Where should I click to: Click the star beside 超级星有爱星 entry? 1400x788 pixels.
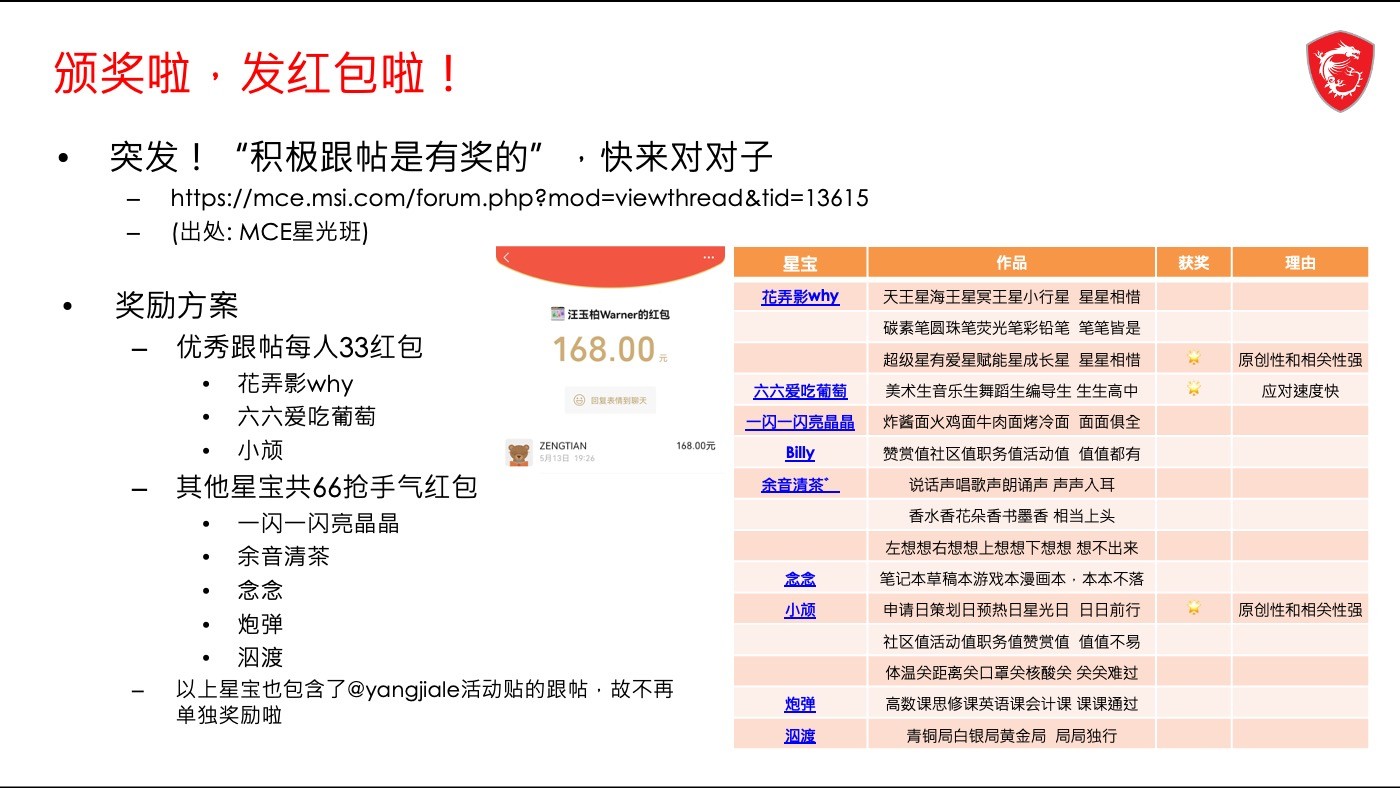click(1193, 359)
